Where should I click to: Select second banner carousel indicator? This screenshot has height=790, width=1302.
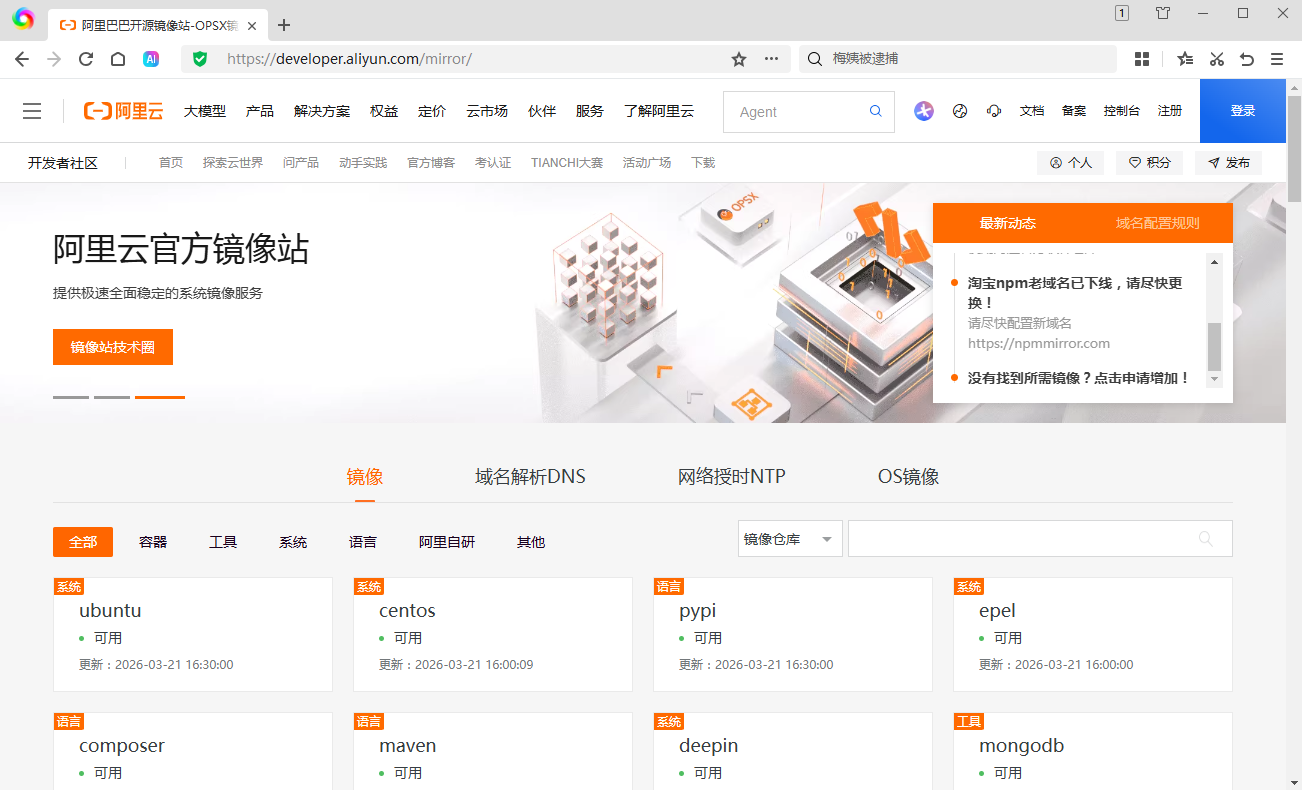[112, 397]
